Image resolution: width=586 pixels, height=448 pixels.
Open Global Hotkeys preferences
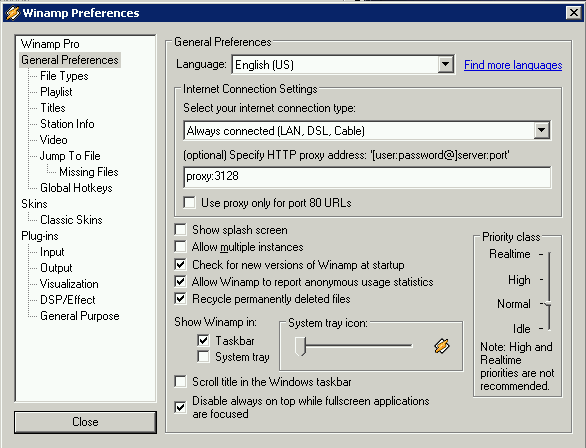coord(76,188)
